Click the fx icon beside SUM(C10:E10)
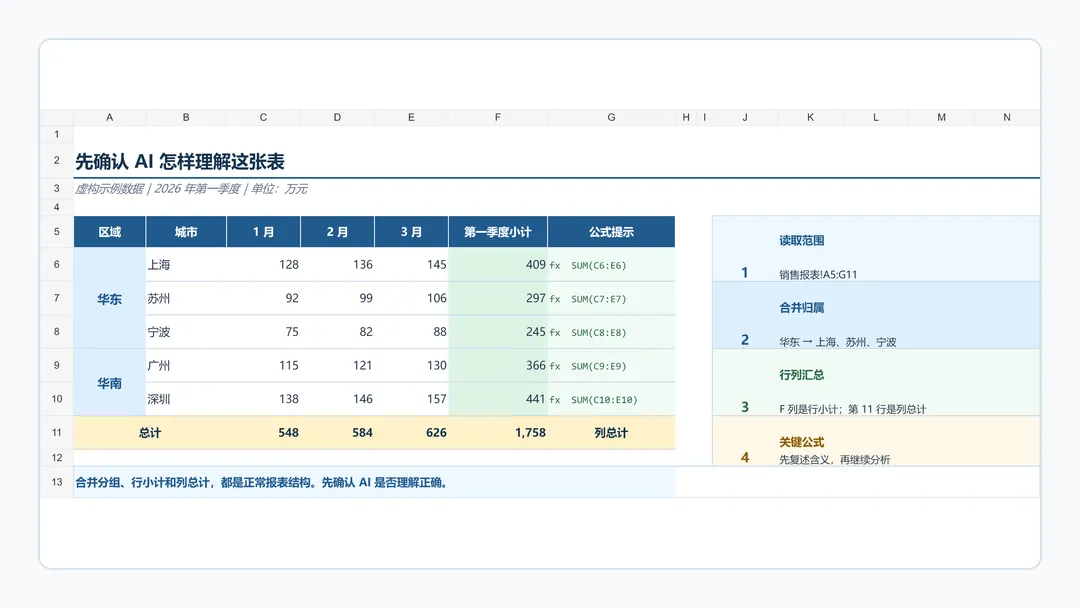 coord(554,399)
